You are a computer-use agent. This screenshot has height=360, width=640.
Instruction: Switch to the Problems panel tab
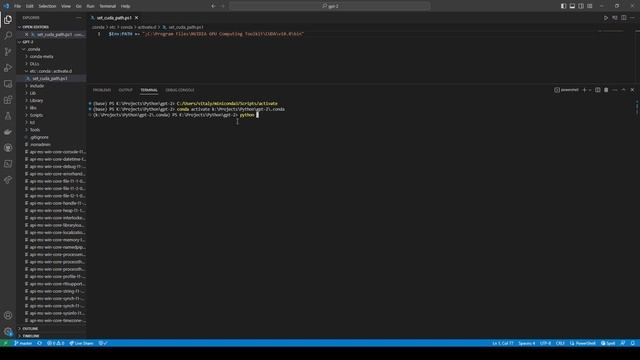tap(102, 90)
